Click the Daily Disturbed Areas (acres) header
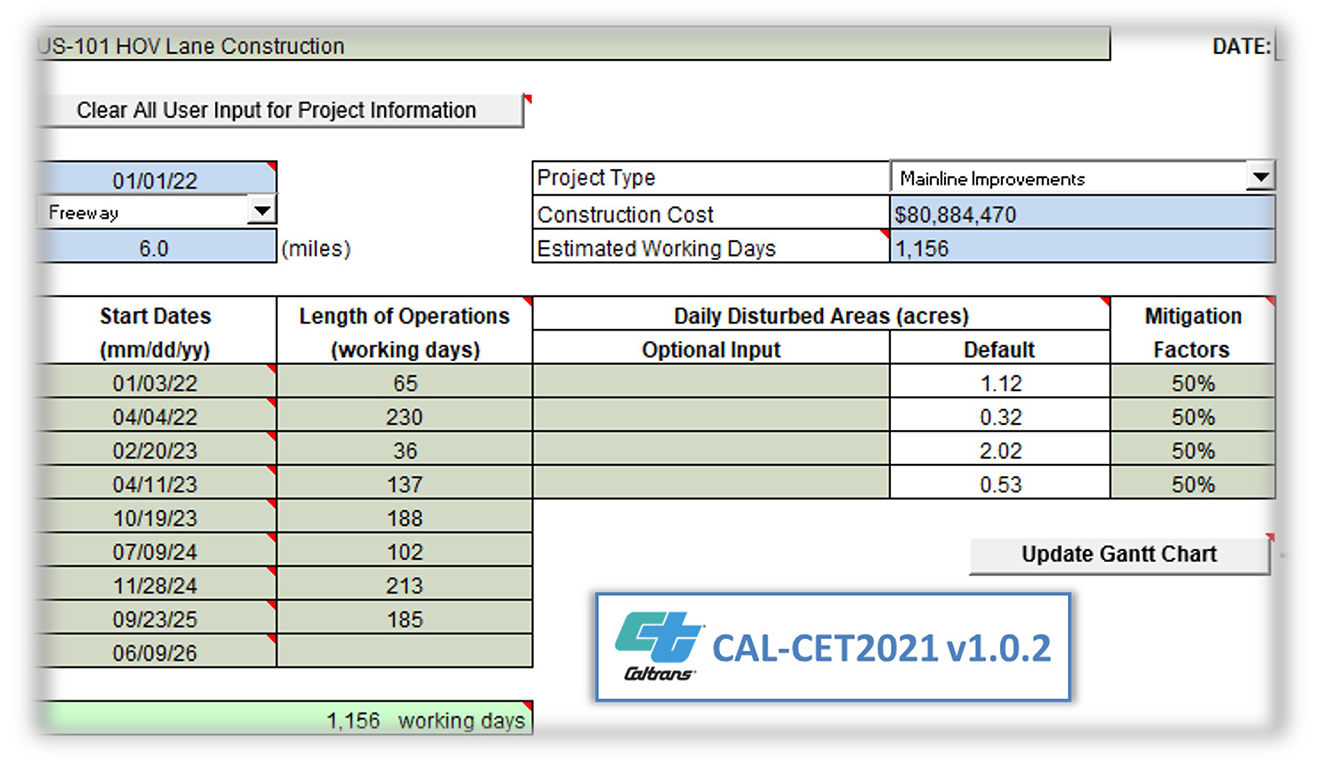This screenshot has height=765, width=1320. tap(821, 315)
